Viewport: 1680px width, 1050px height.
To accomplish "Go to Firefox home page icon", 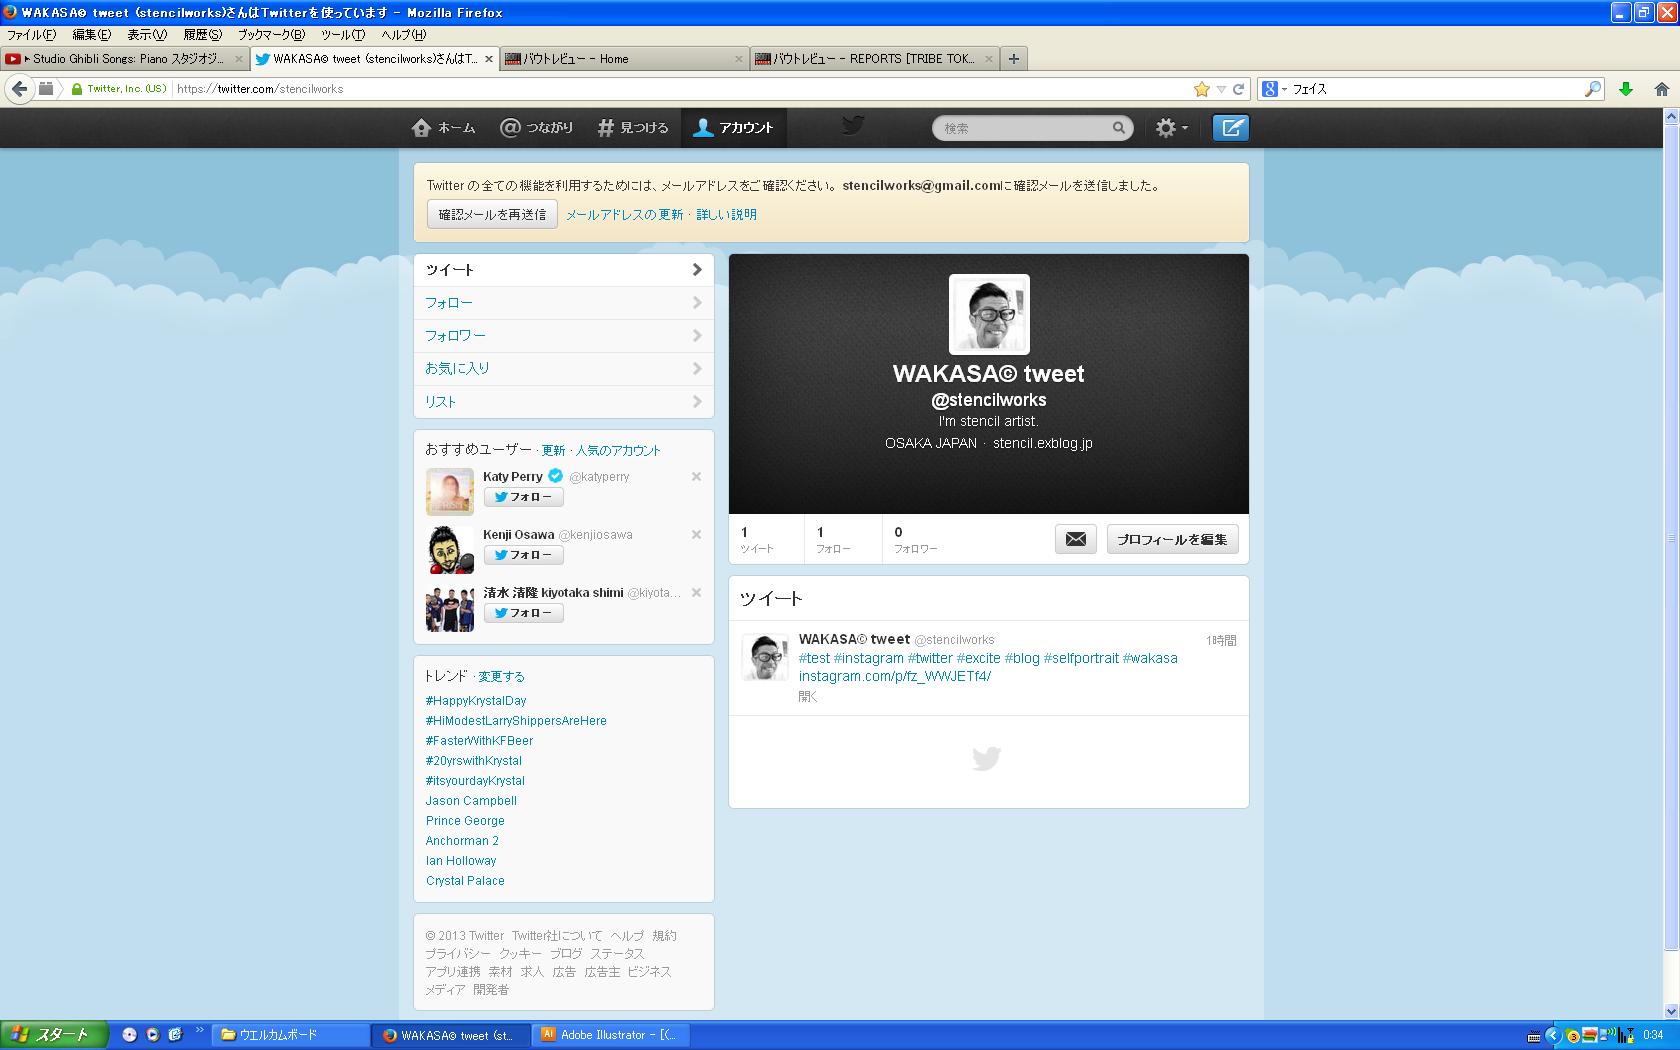I will pos(1661,89).
